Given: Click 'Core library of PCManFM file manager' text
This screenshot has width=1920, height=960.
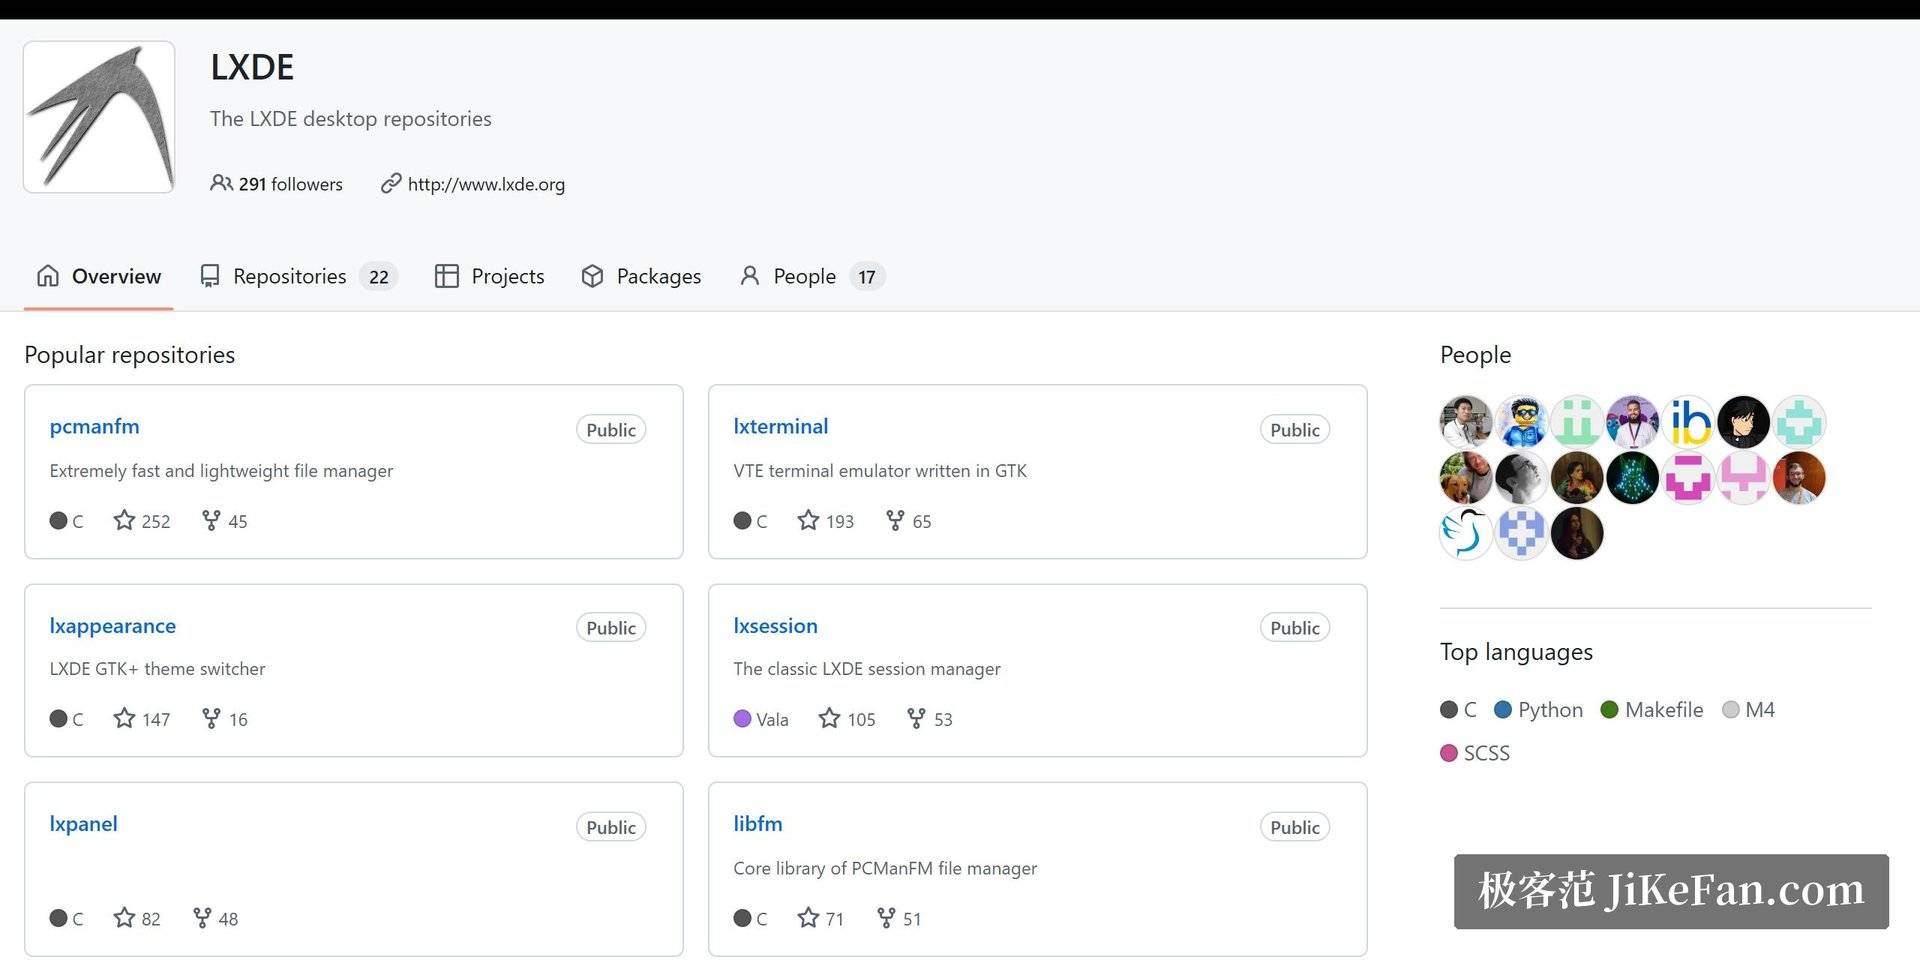Looking at the screenshot, I should 885,868.
